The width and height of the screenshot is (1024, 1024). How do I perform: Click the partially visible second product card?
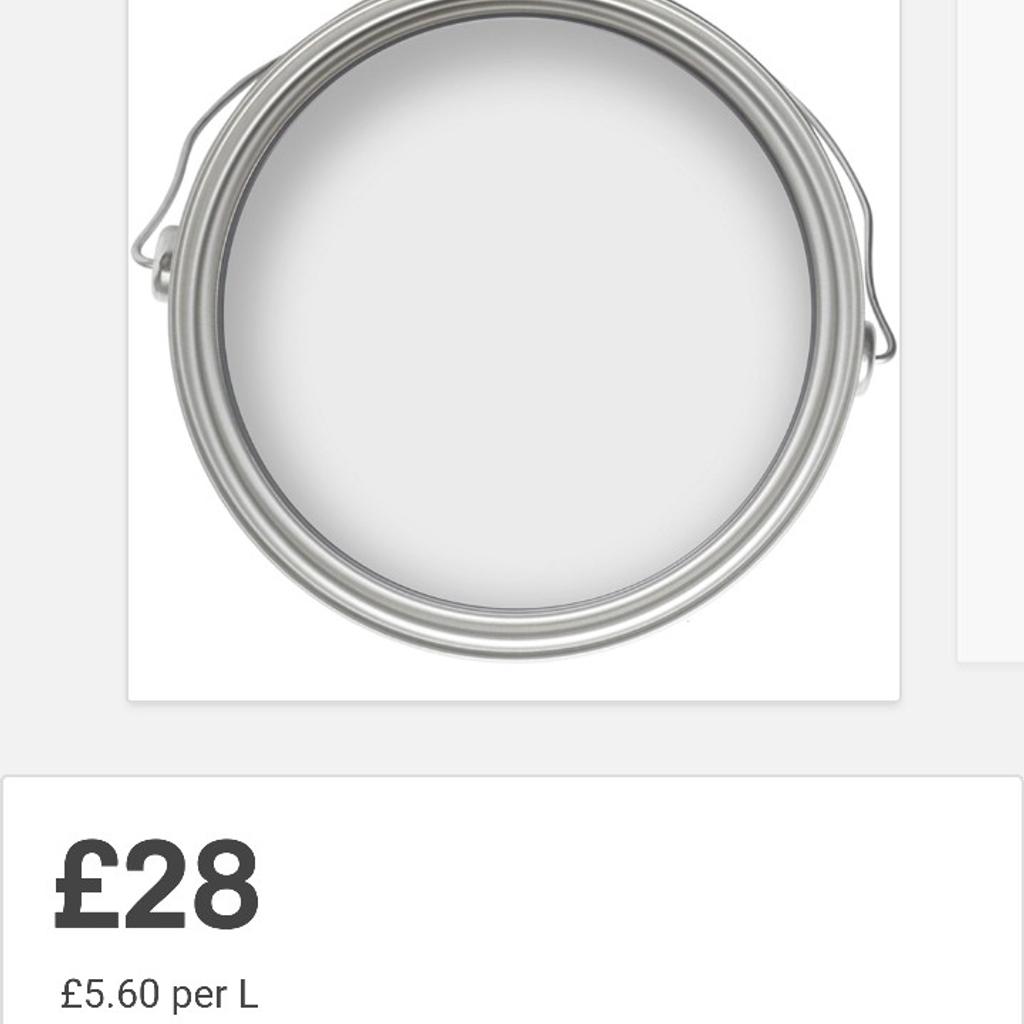coord(990,330)
